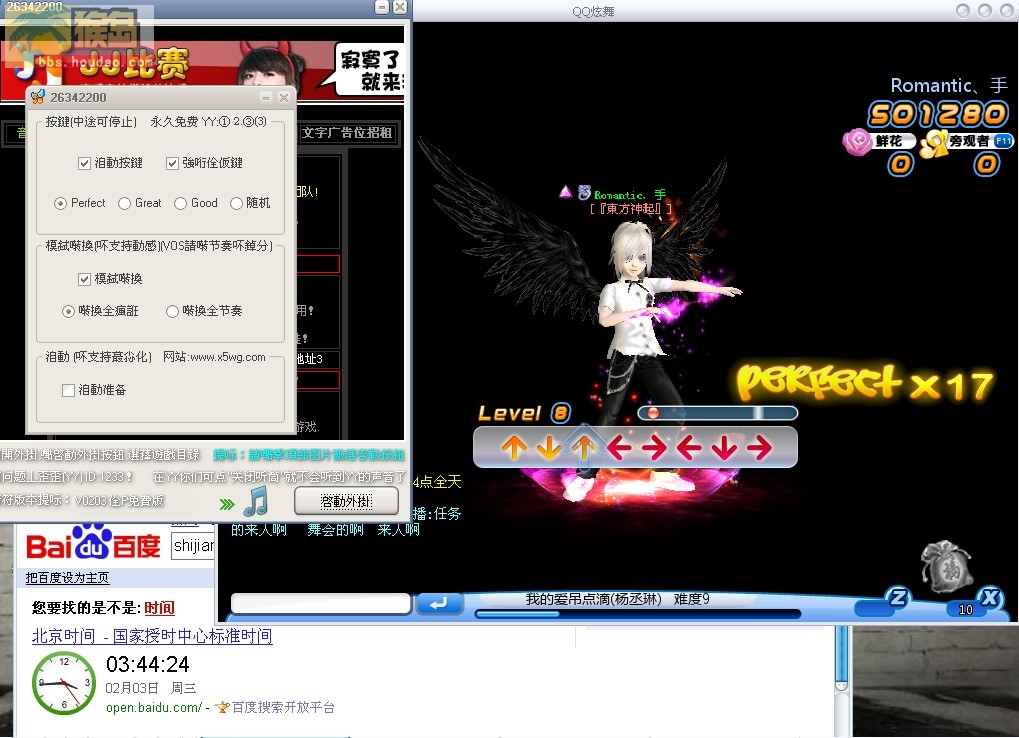Screen dimensions: 1019x738
Task: Open the 北京时间 - 国家授时中心标准时间 result
Action: point(152,636)
